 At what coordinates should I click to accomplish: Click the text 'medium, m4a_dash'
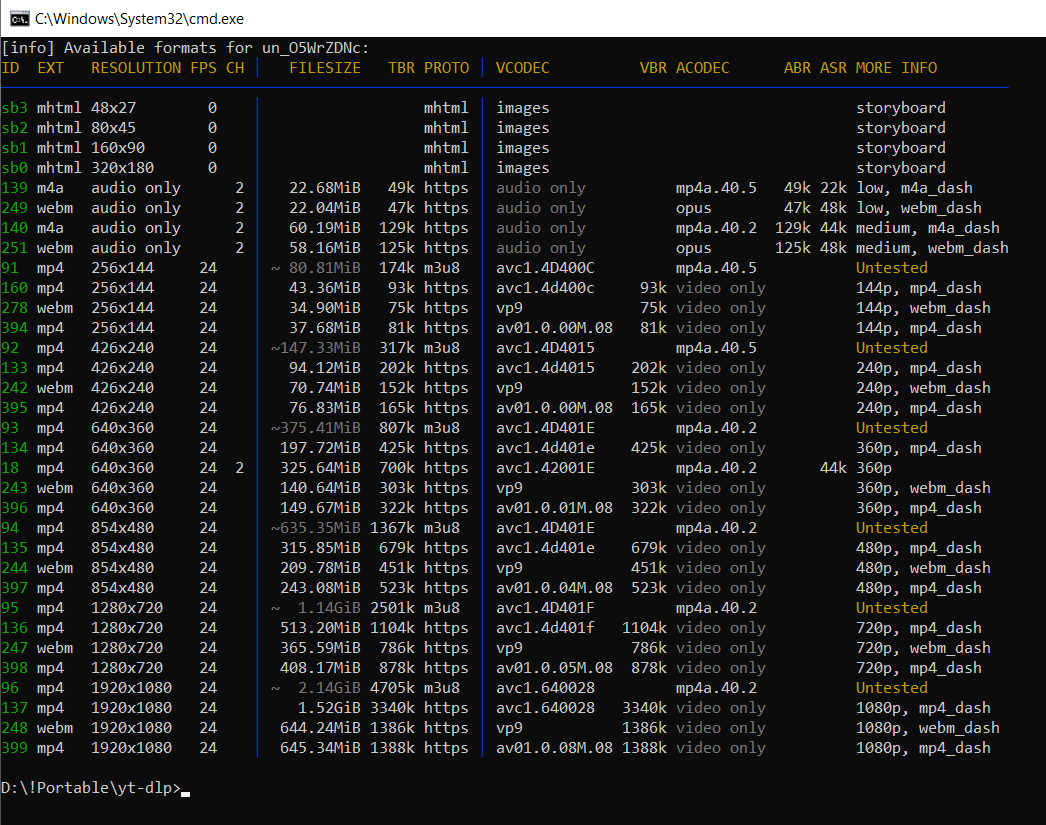[x=928, y=228]
